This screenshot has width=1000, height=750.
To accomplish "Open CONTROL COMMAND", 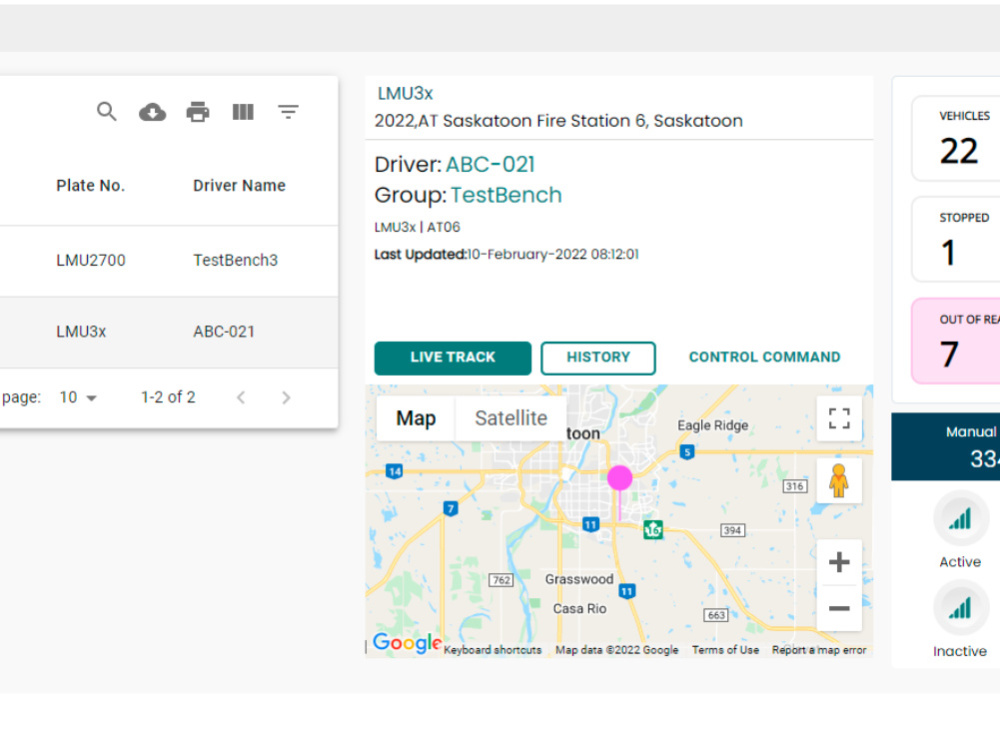I will (765, 357).
